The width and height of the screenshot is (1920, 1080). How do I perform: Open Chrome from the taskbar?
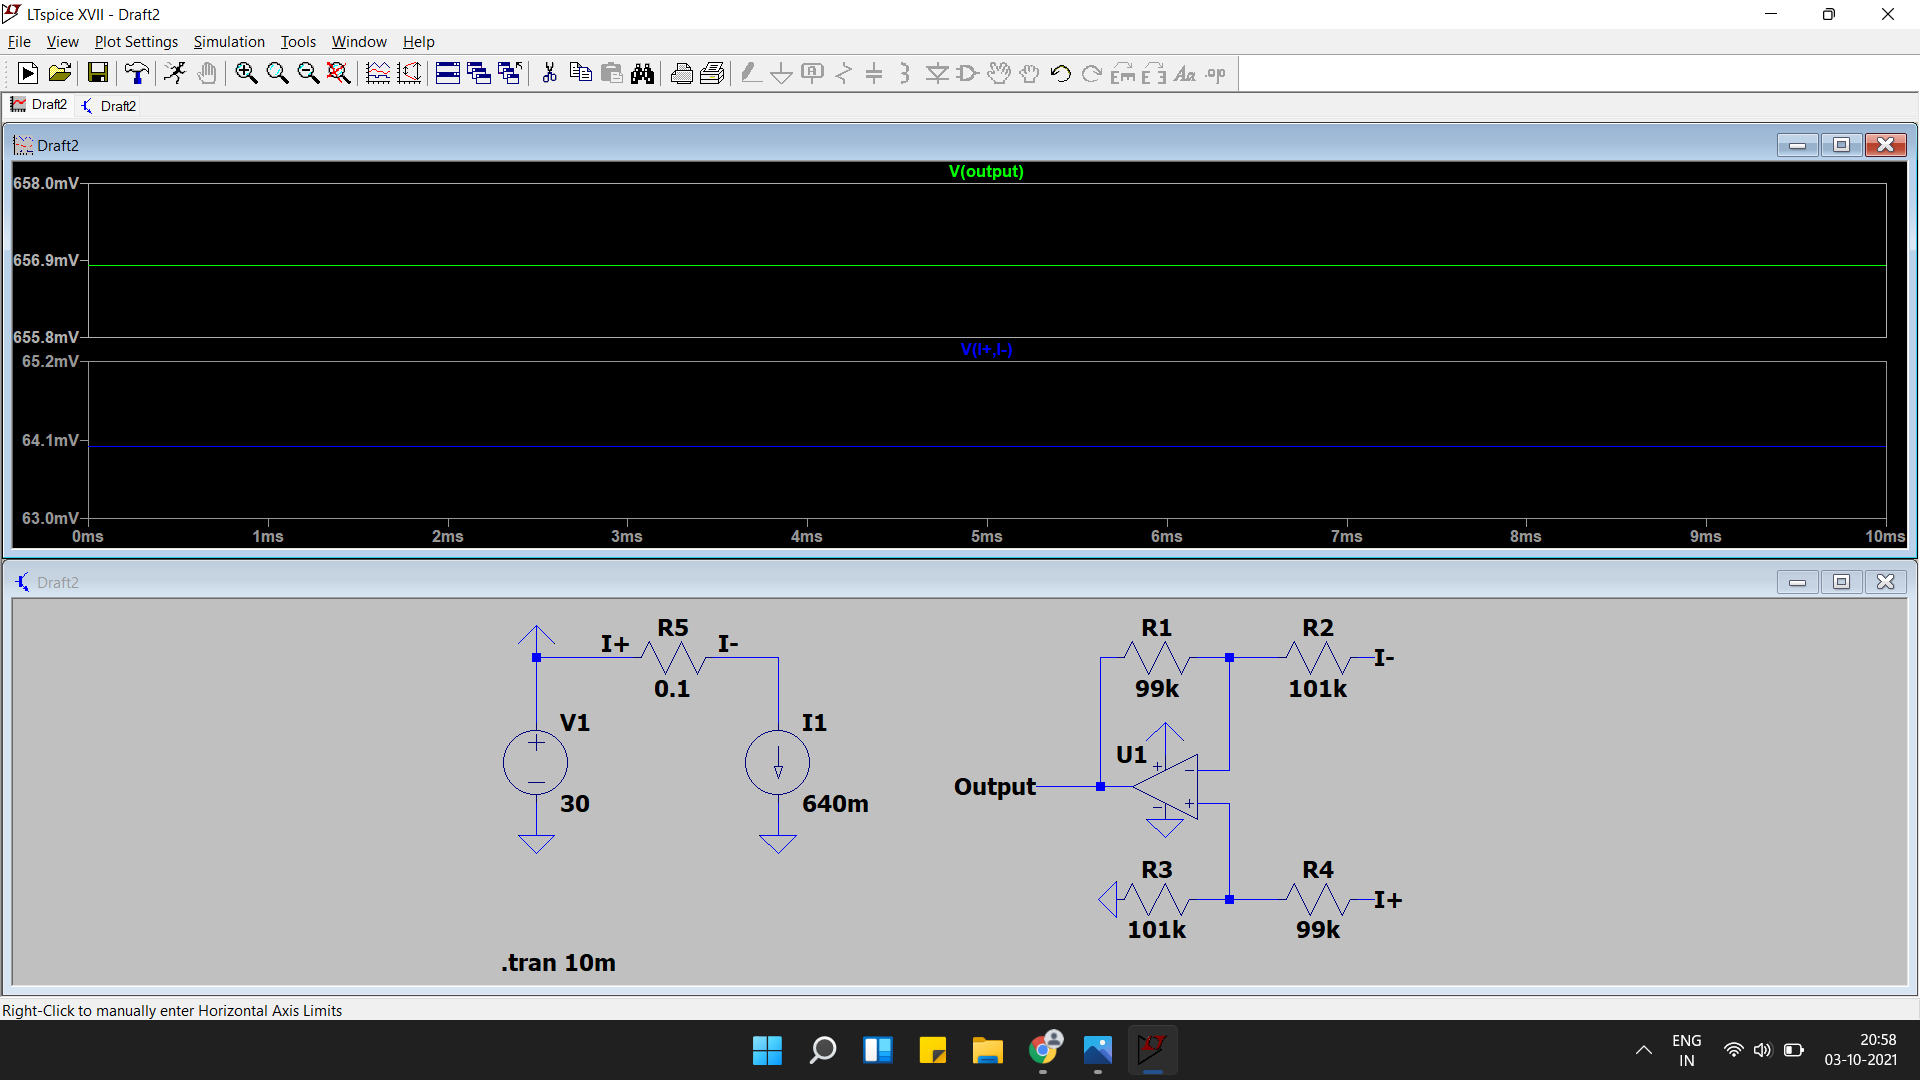pyautogui.click(x=1043, y=1050)
